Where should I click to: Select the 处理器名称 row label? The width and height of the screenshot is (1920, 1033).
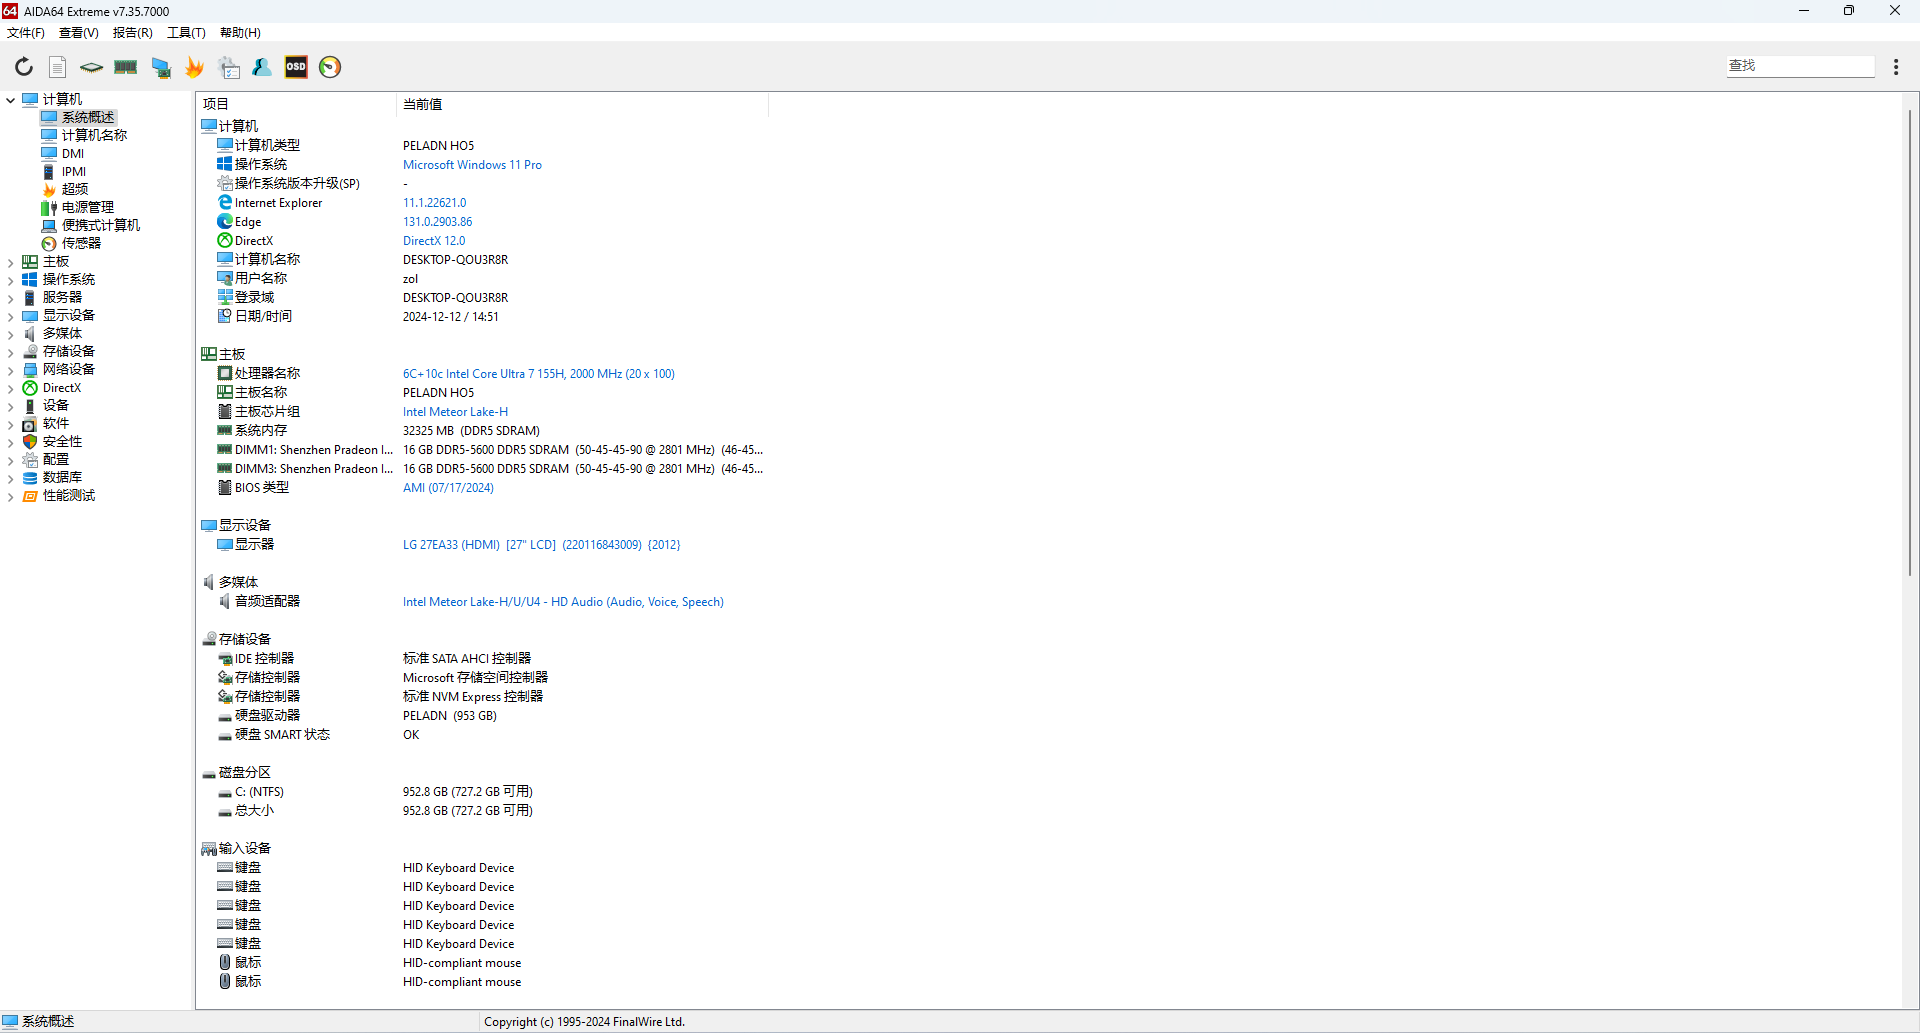click(x=267, y=374)
